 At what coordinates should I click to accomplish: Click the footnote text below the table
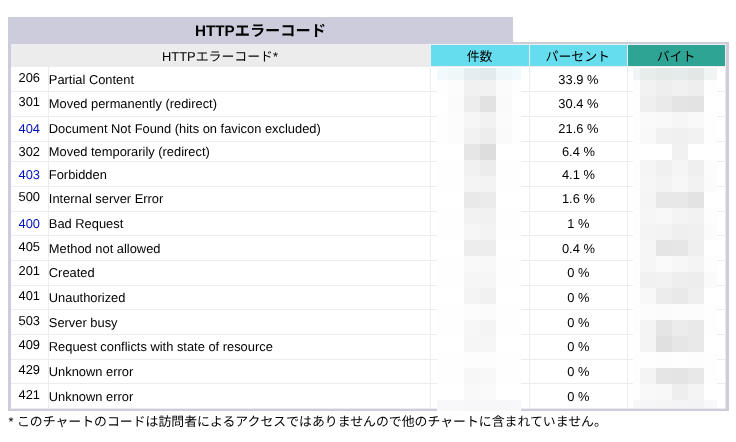pyautogui.click(x=305, y=421)
